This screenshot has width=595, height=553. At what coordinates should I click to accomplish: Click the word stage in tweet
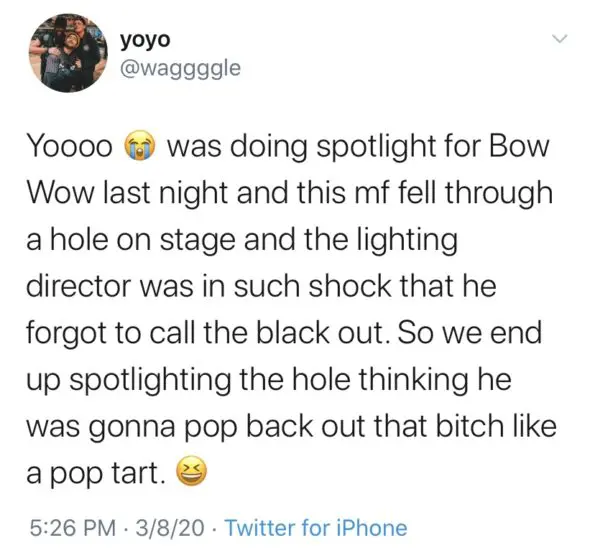click(x=197, y=242)
